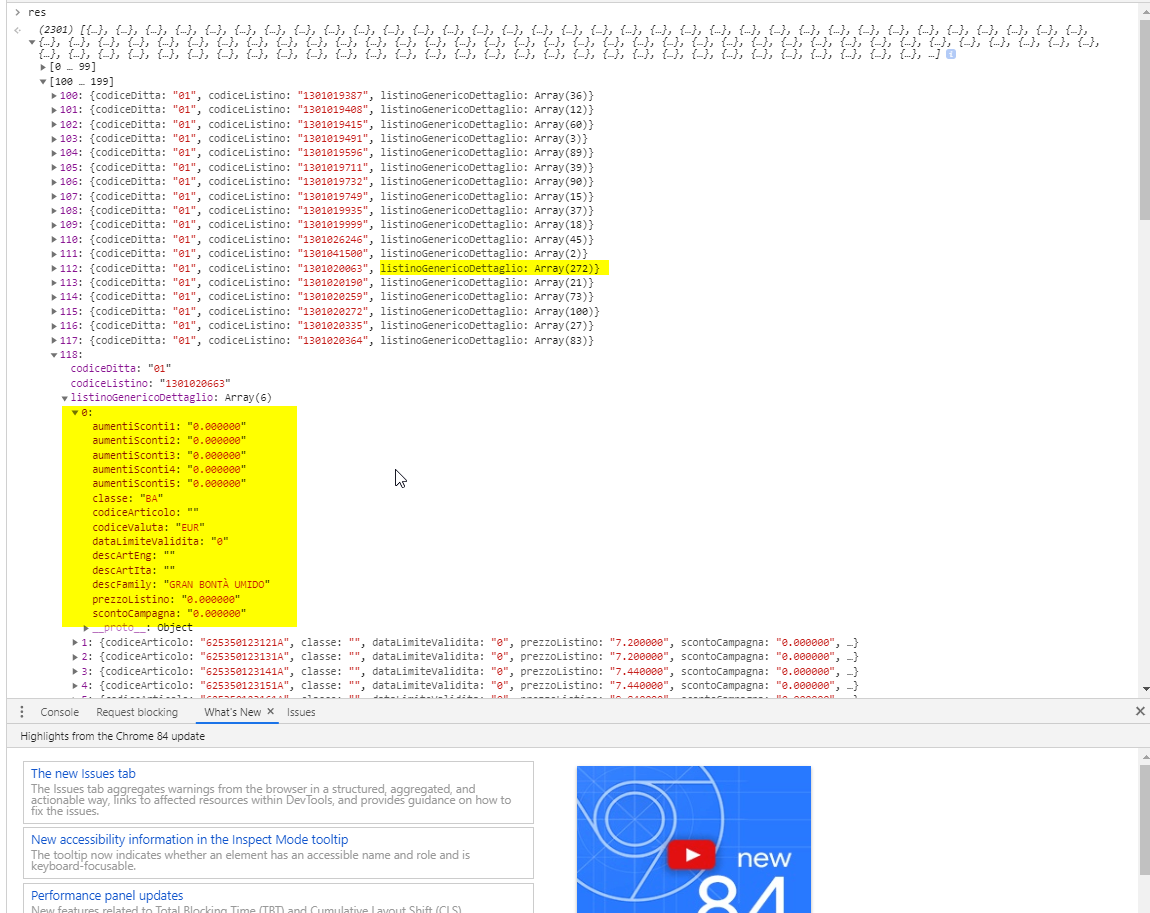
Task: Click the info icon after the array preview
Action: pyautogui.click(x=951, y=54)
